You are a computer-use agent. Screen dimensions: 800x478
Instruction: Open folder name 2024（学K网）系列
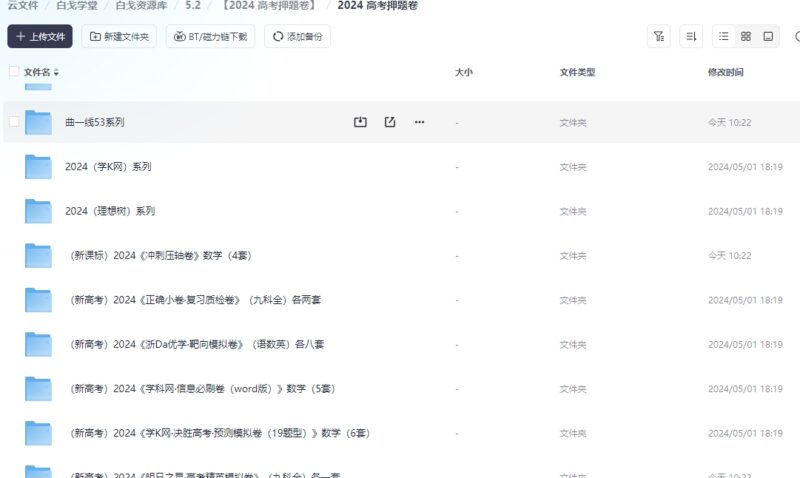pos(108,166)
